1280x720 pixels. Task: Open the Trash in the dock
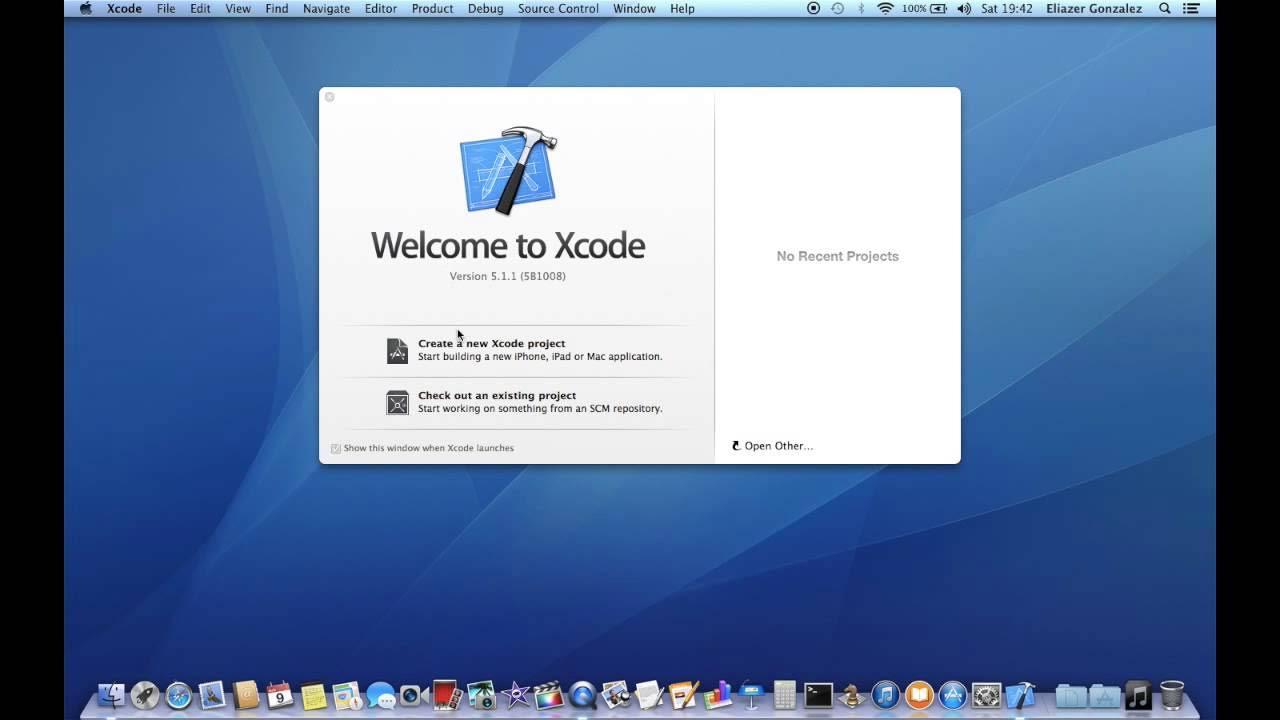tap(1171, 695)
